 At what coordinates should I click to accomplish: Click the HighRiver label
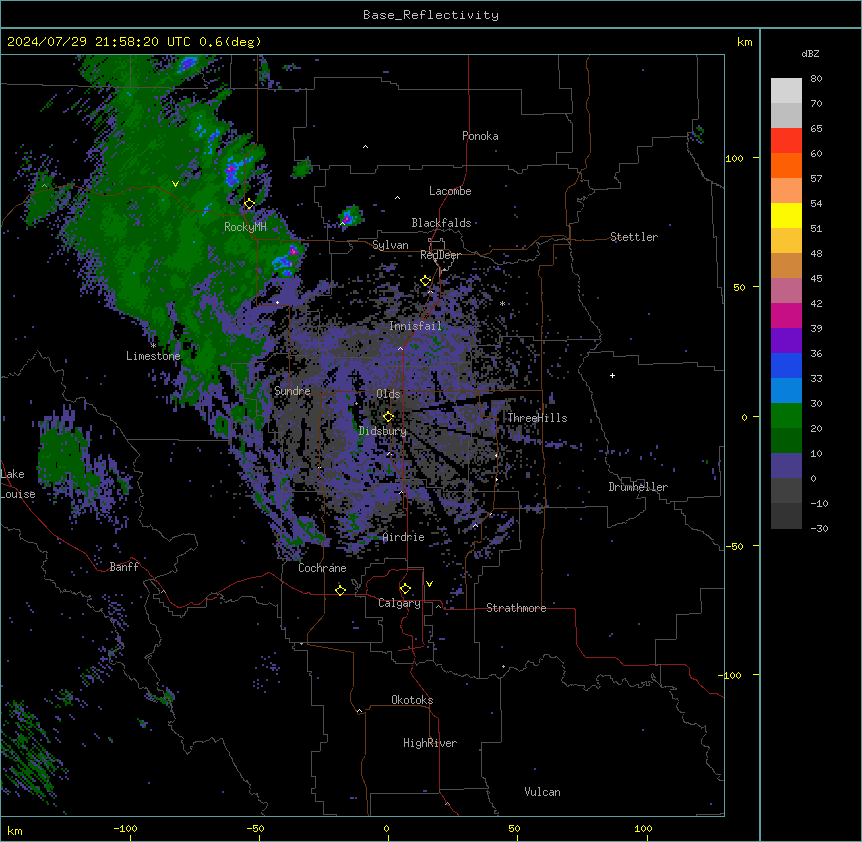point(430,743)
